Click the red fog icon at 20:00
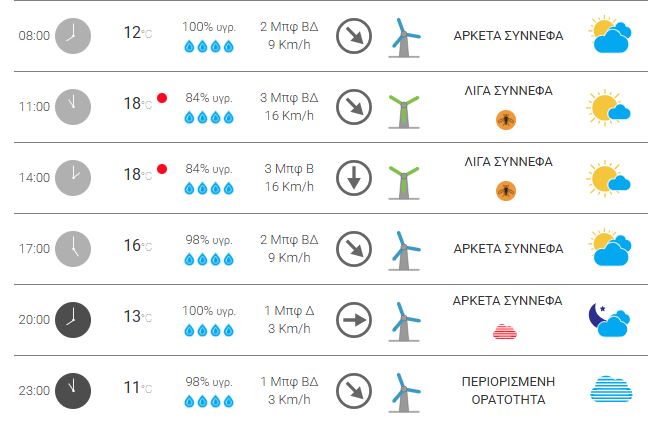 (x=506, y=331)
